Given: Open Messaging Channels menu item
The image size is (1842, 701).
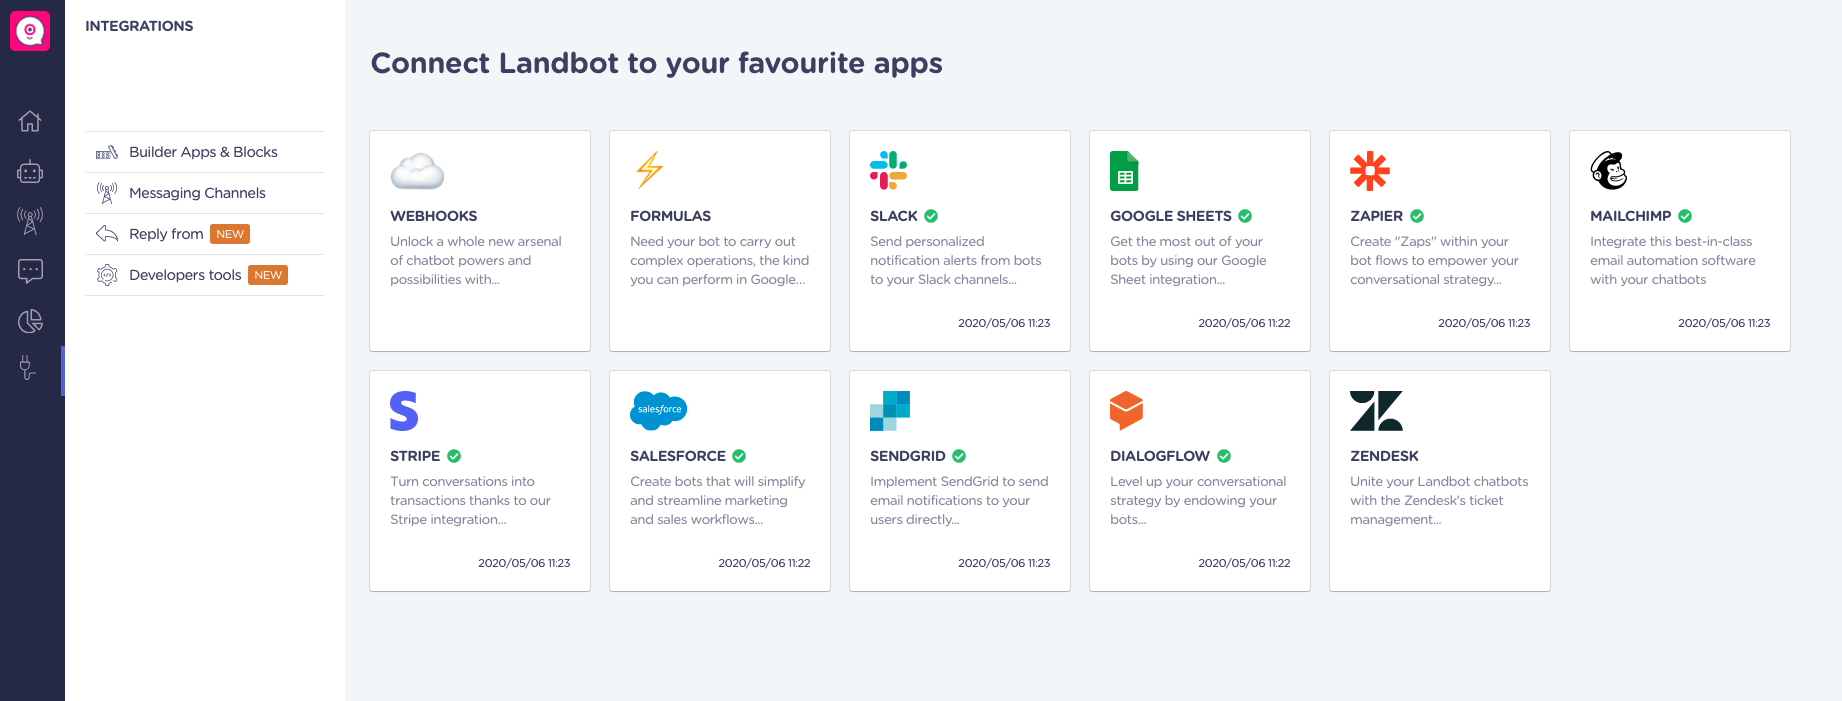Looking at the screenshot, I should [205, 193].
